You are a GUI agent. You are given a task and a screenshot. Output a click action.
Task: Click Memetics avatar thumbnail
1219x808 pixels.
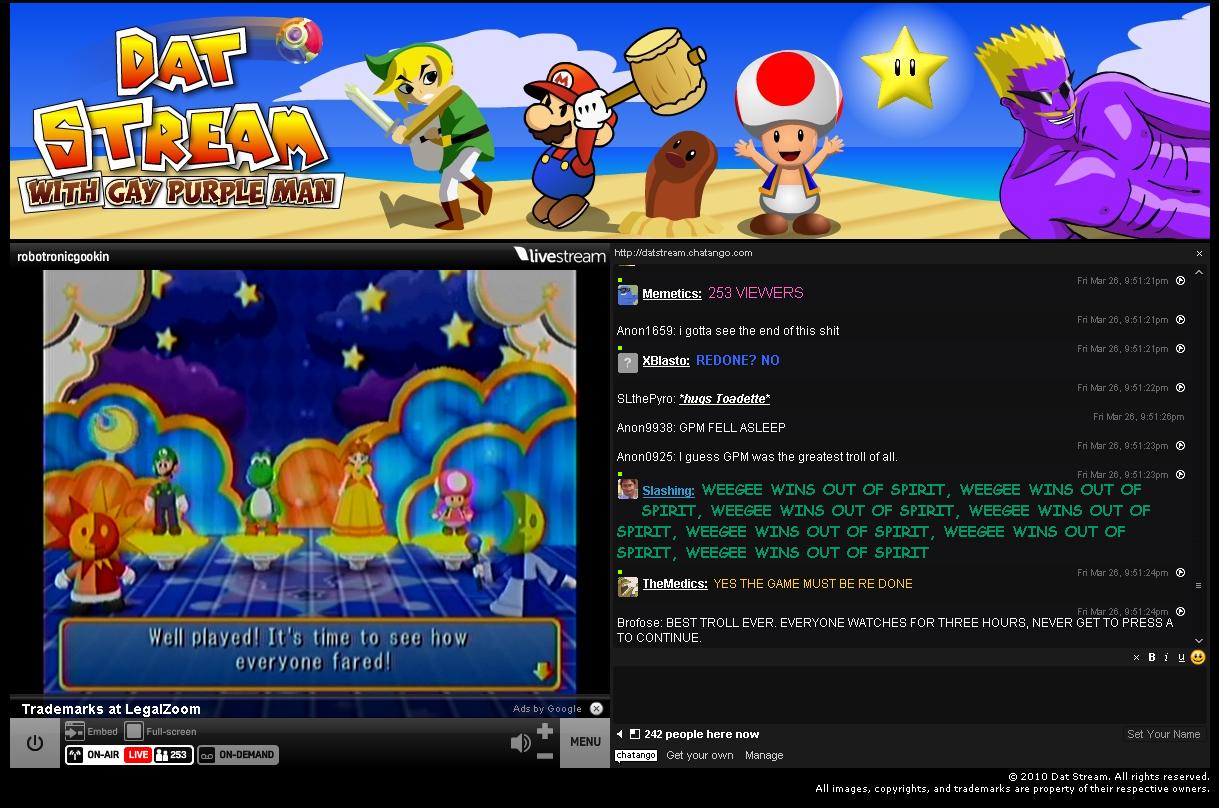pos(627,294)
